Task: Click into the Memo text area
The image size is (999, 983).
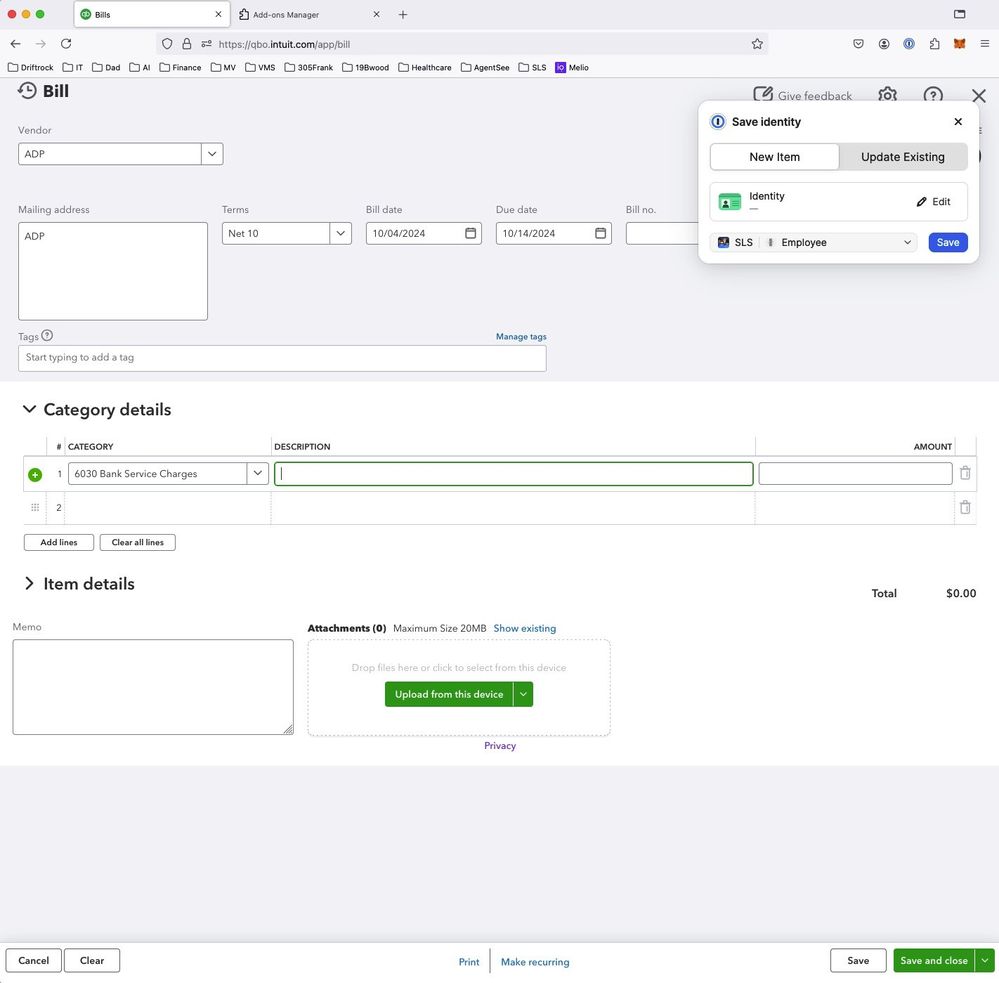Action: pos(153,687)
